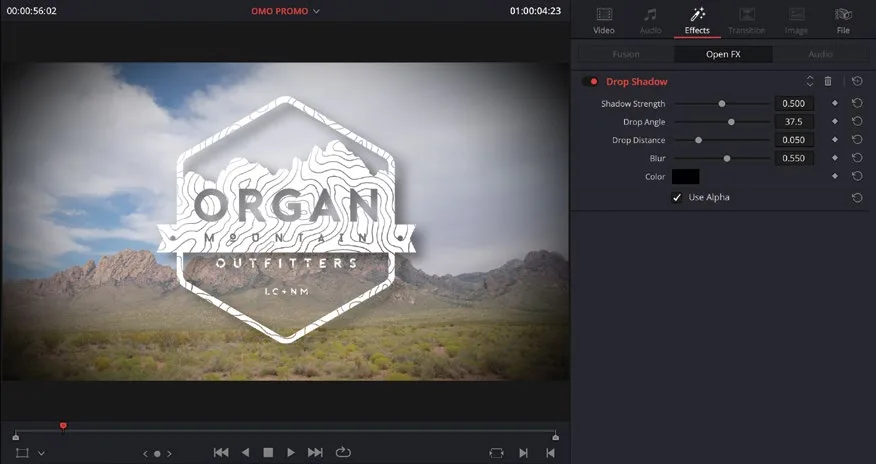The image size is (876, 464).
Task: Go to next clip button
Action: click(523, 453)
